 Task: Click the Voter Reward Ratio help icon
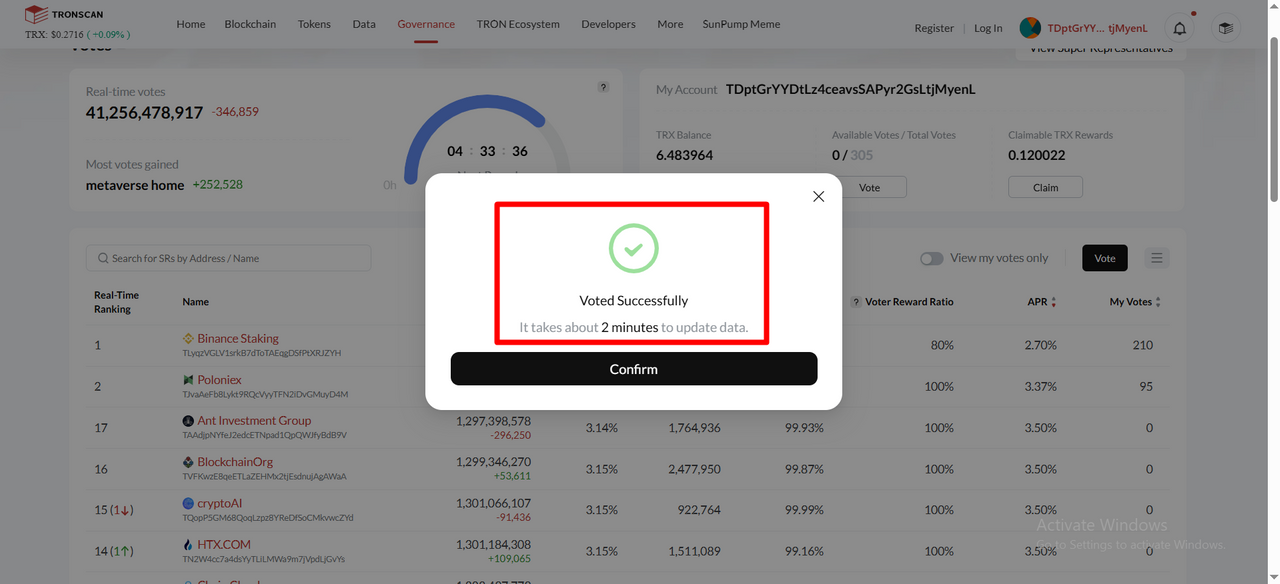[856, 302]
